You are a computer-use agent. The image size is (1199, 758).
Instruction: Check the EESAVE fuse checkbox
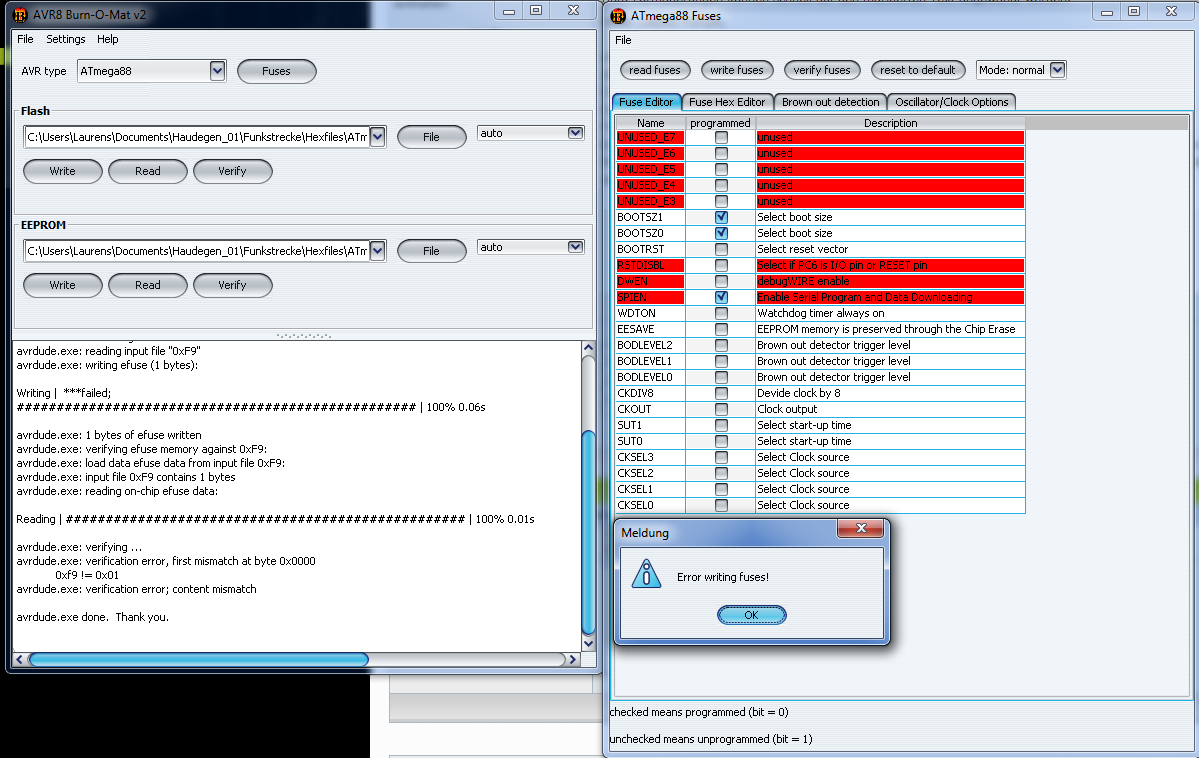tap(721, 329)
